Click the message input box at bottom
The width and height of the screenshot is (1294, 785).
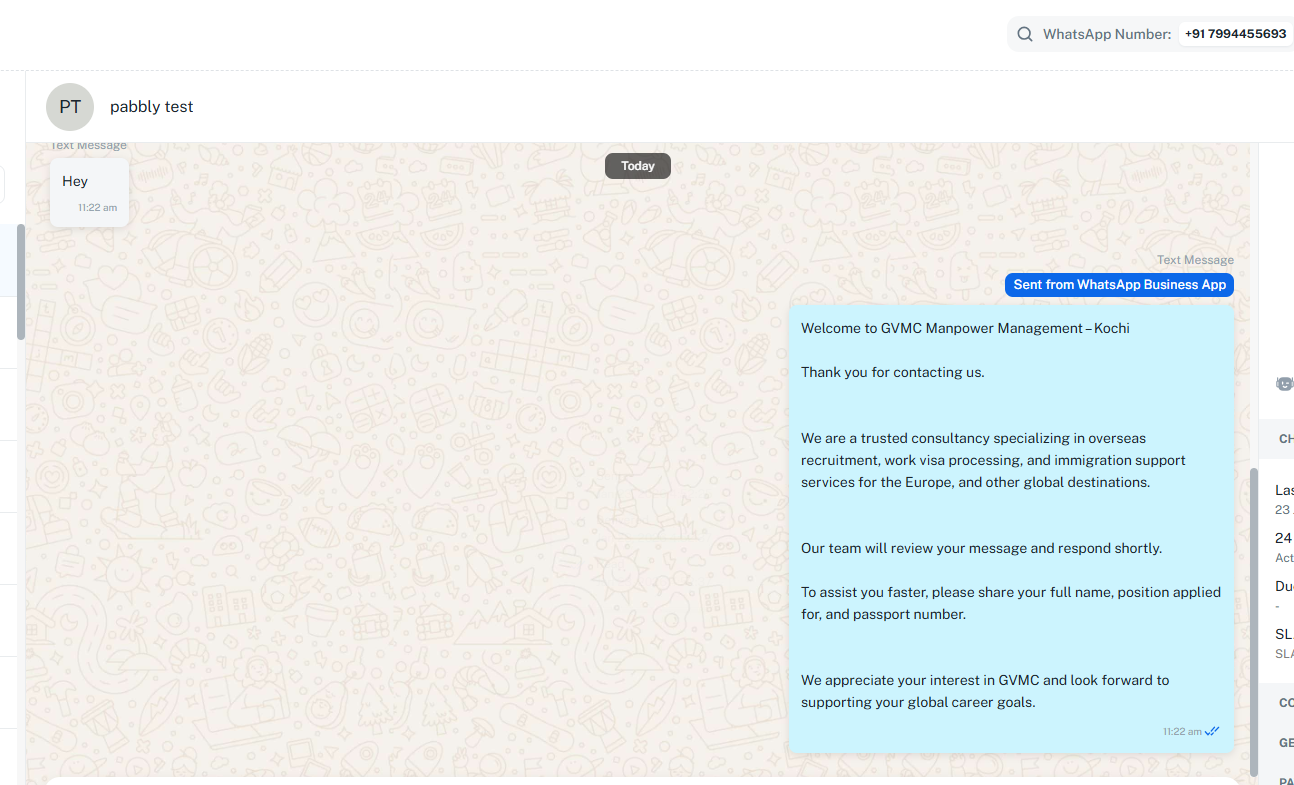pyautogui.click(x=640, y=780)
